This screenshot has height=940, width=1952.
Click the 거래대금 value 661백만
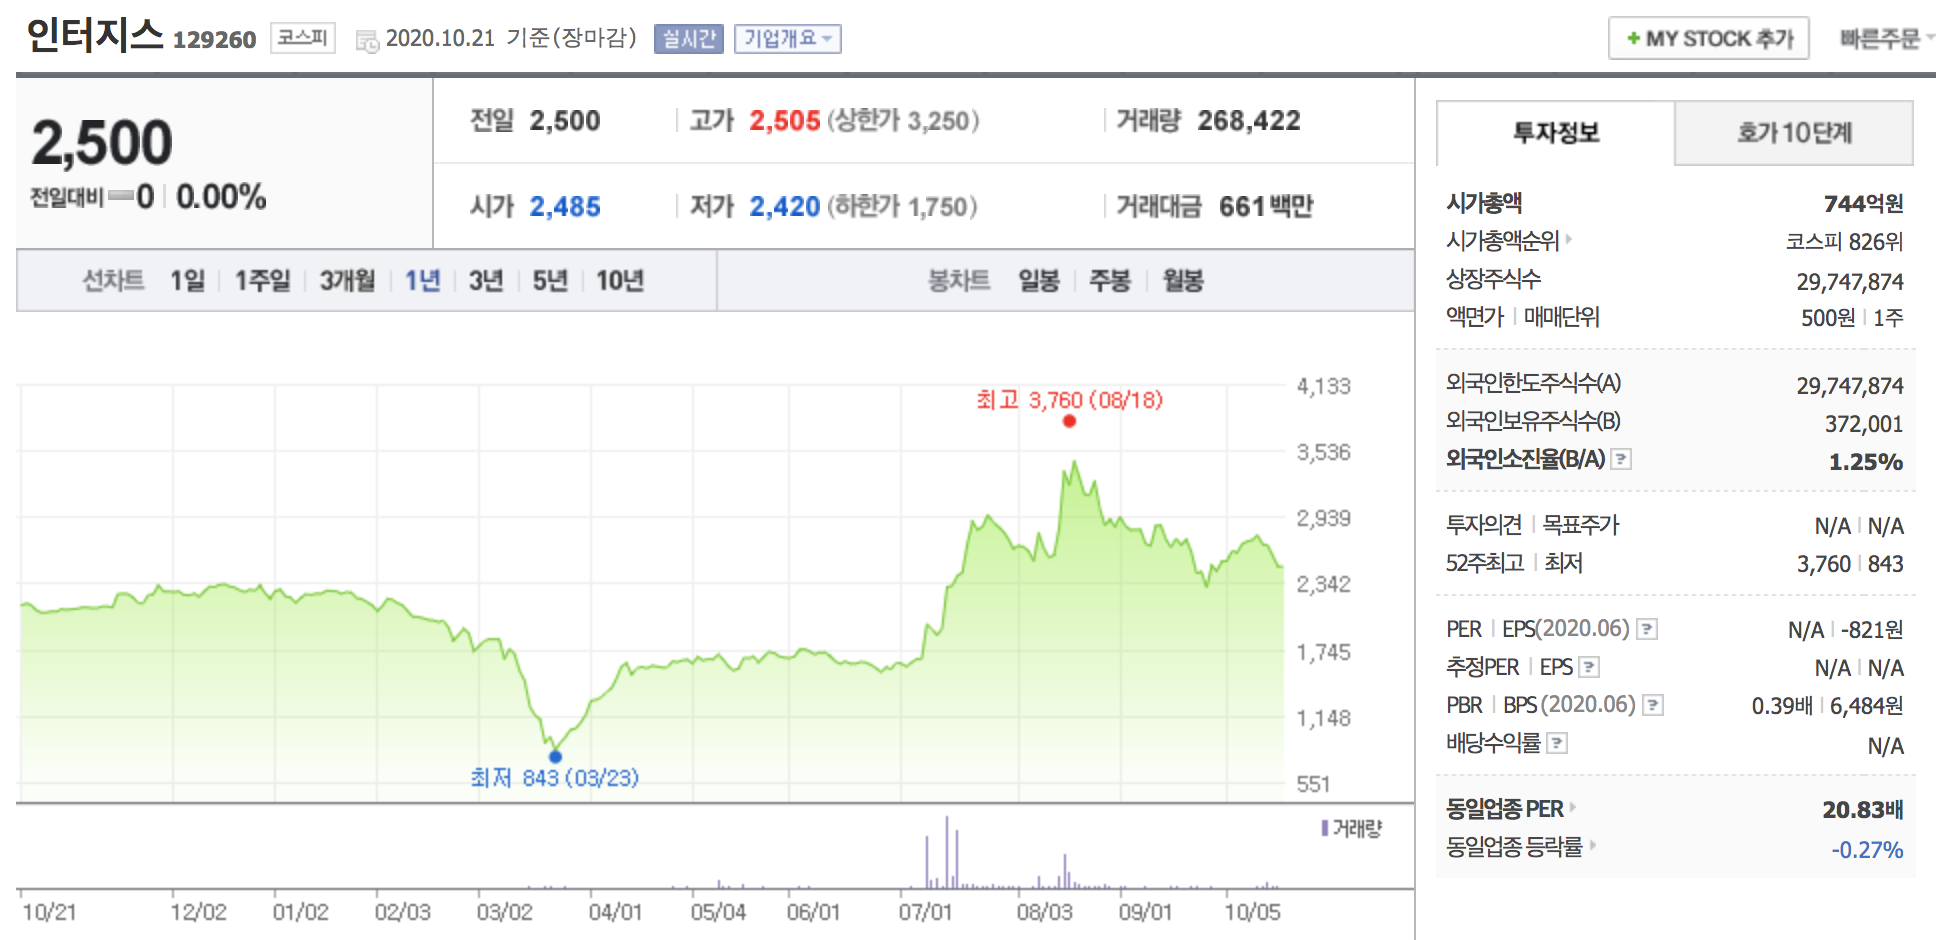tap(1266, 207)
